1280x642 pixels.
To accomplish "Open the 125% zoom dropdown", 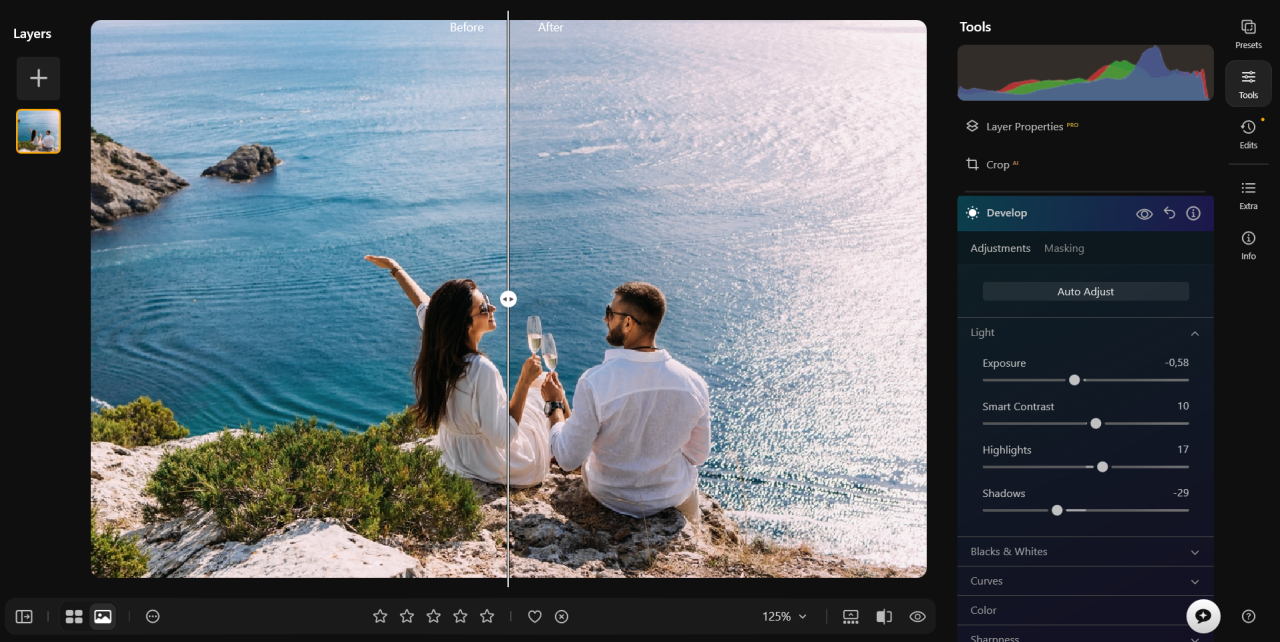I will tap(785, 617).
